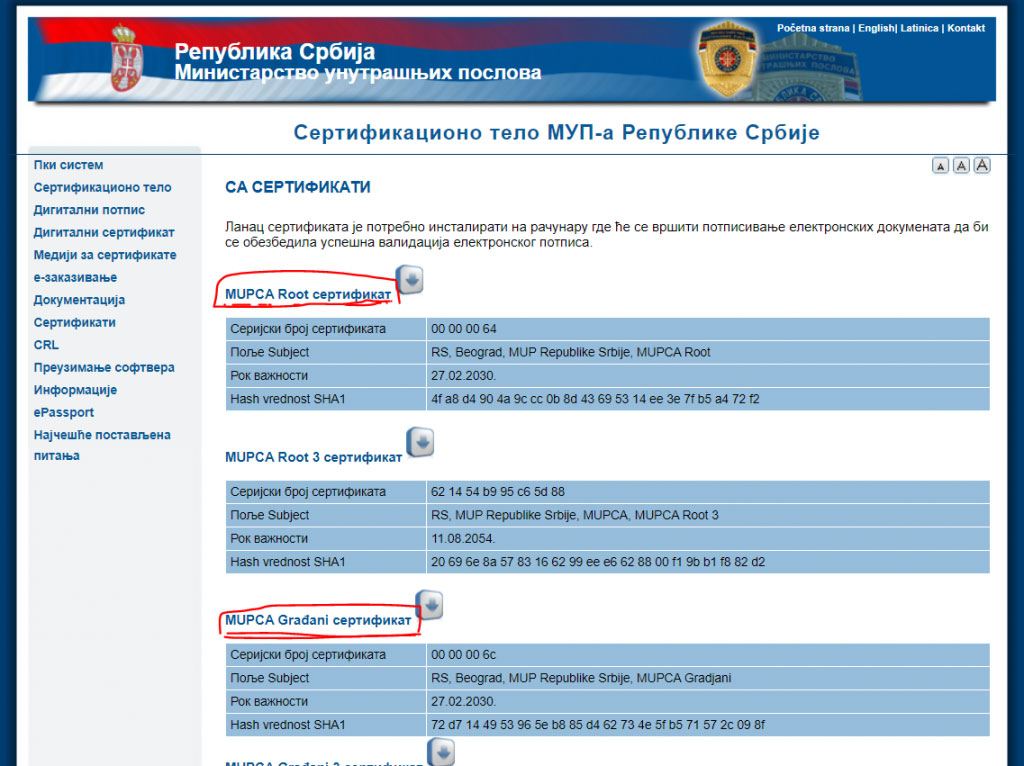Download the MUPCA Root 3 certificate icon
The height and width of the screenshot is (766, 1024).
coord(420,442)
